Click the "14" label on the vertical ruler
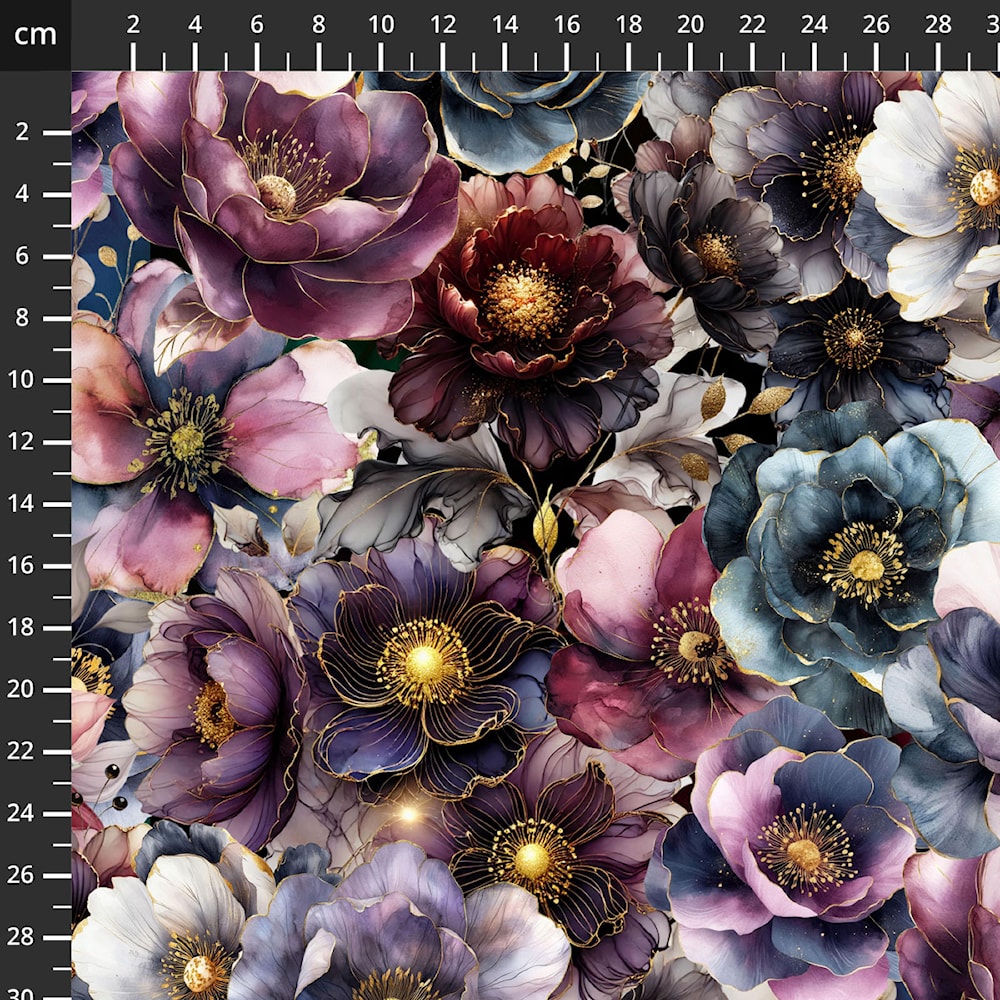This screenshot has height=1000, width=1000. 20,503
